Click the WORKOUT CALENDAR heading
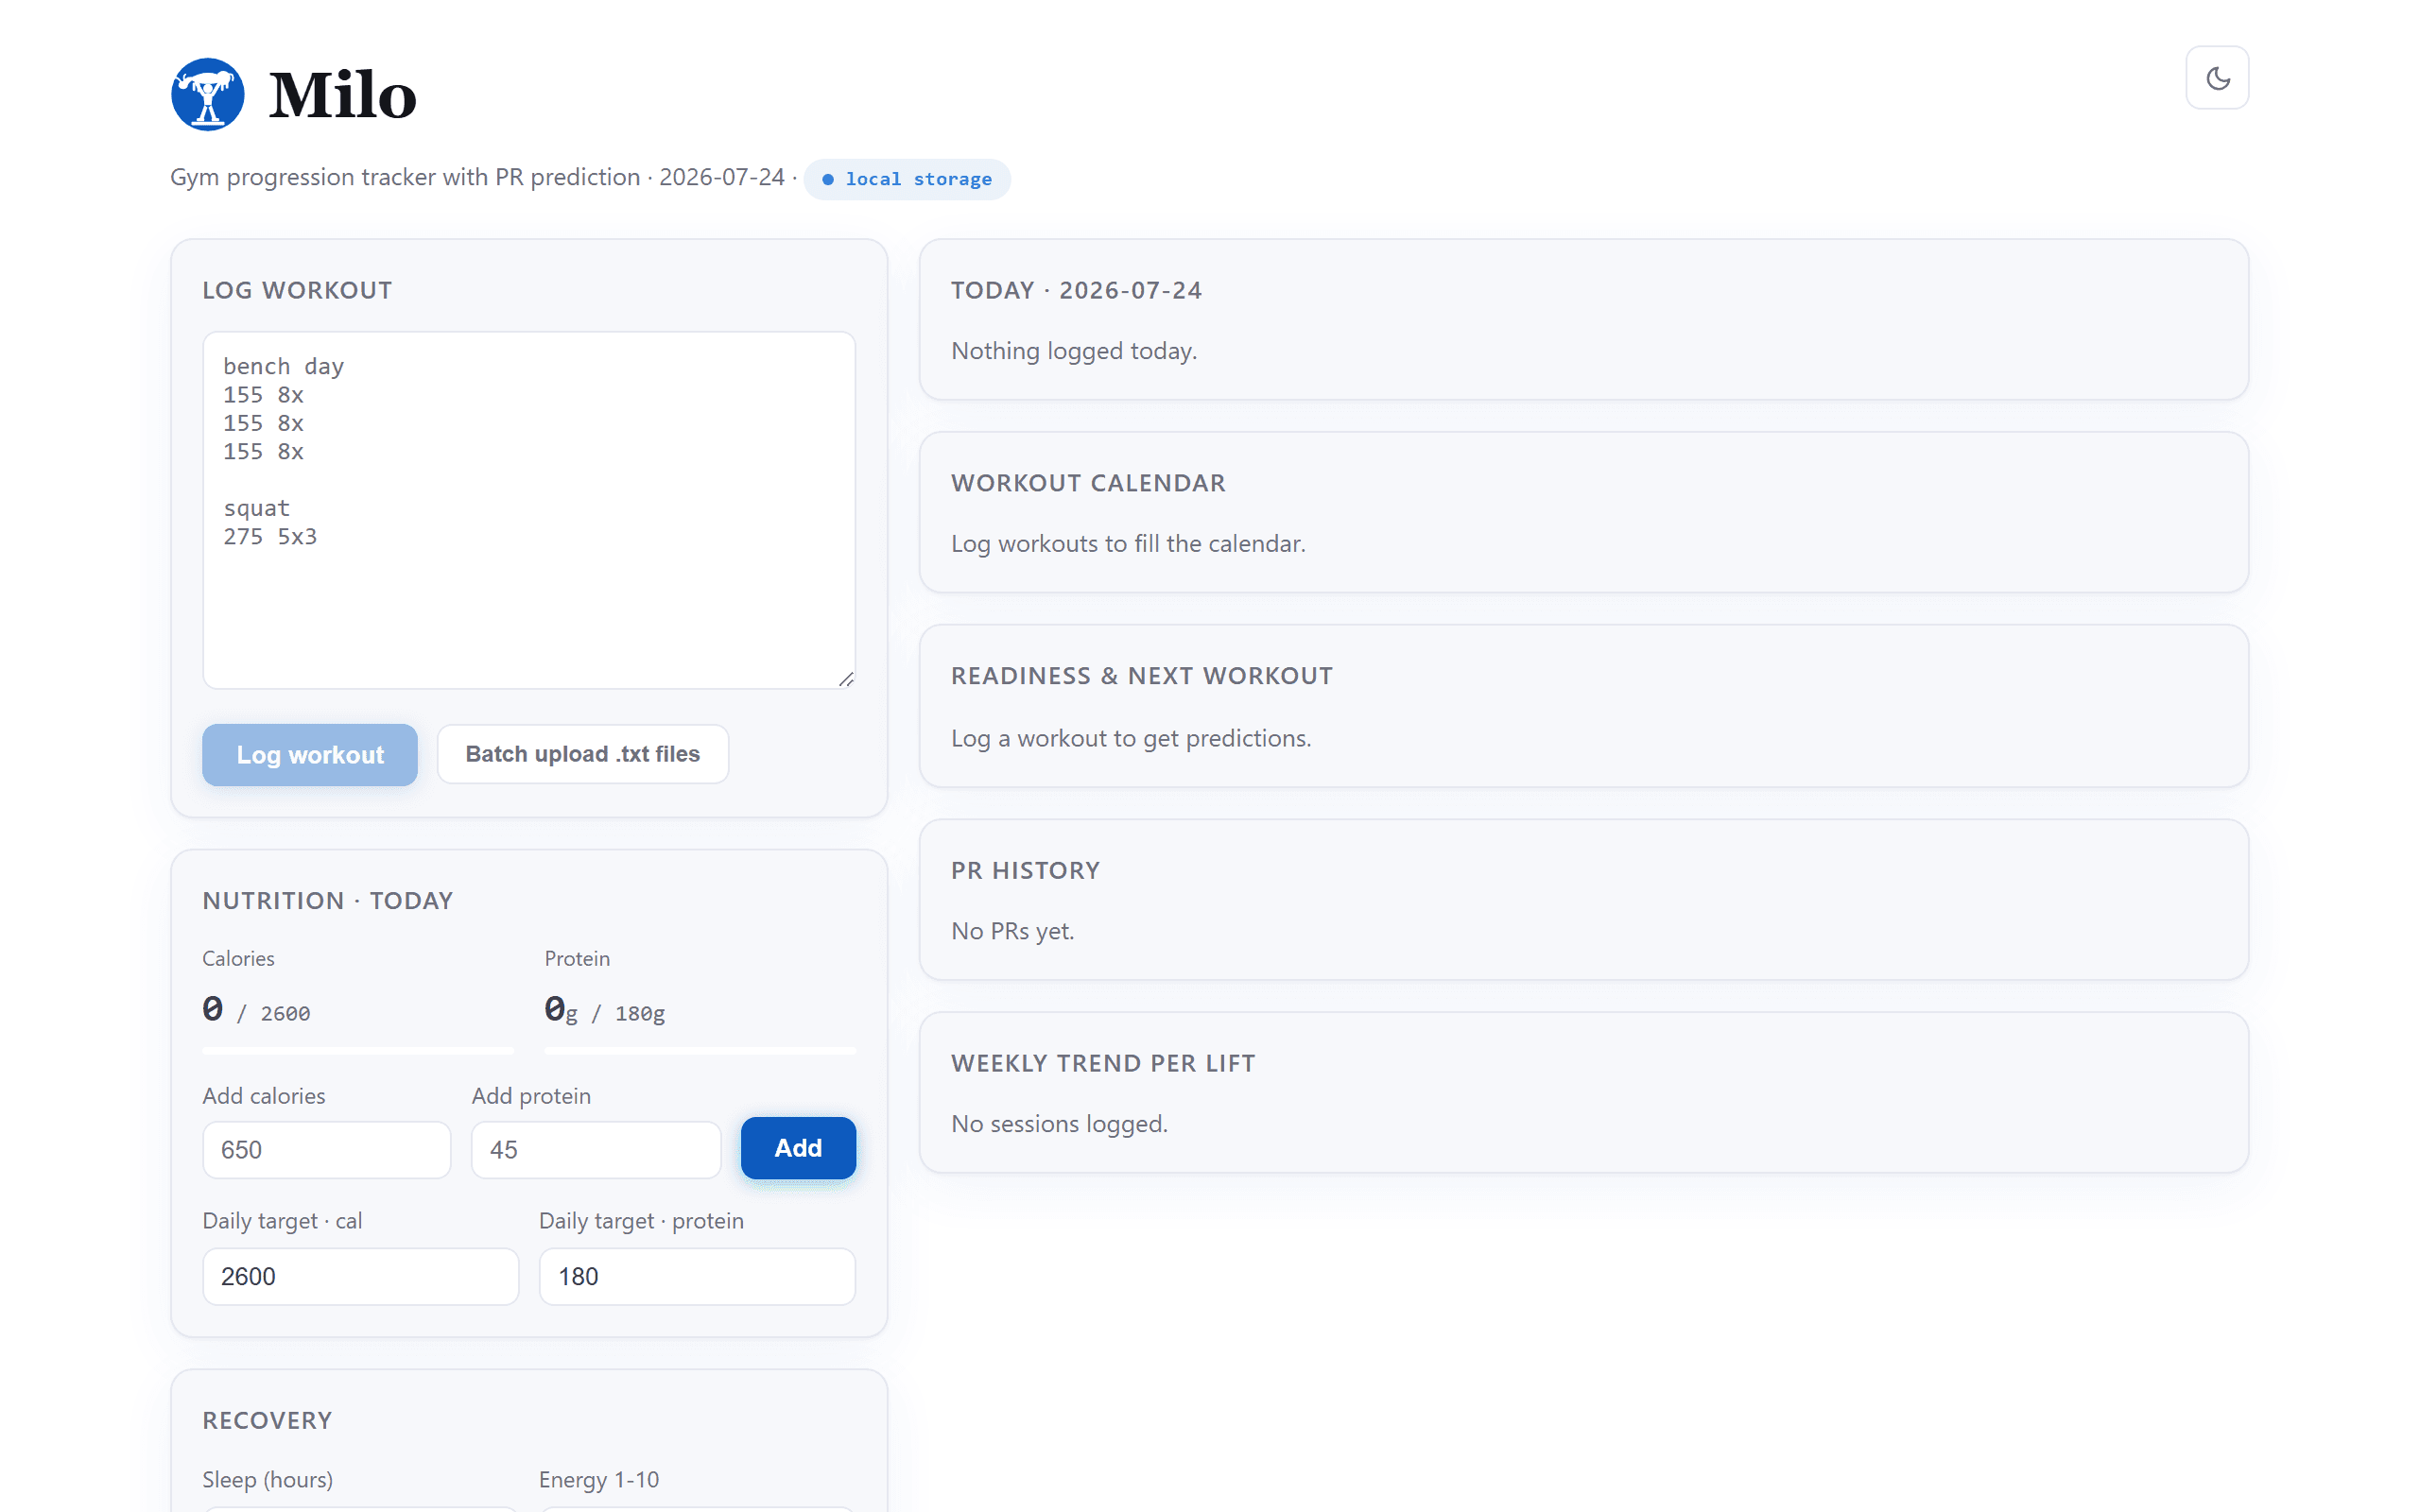Viewport: 2420px width, 1512px height. [x=1088, y=483]
